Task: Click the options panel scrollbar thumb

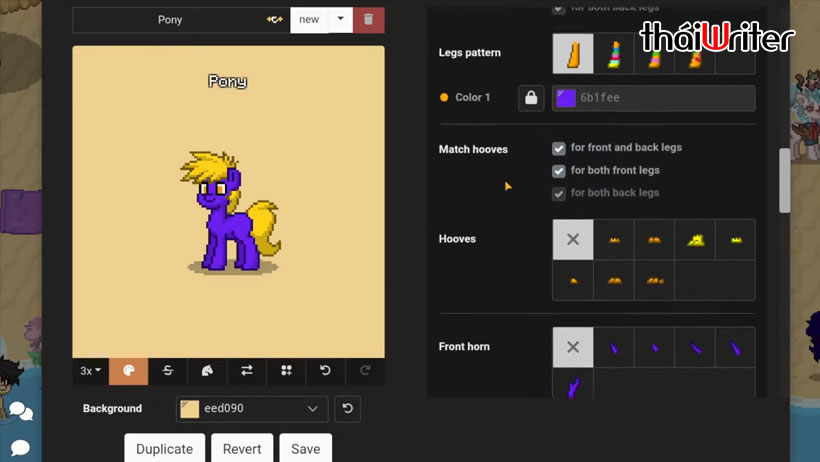Action: 784,181
